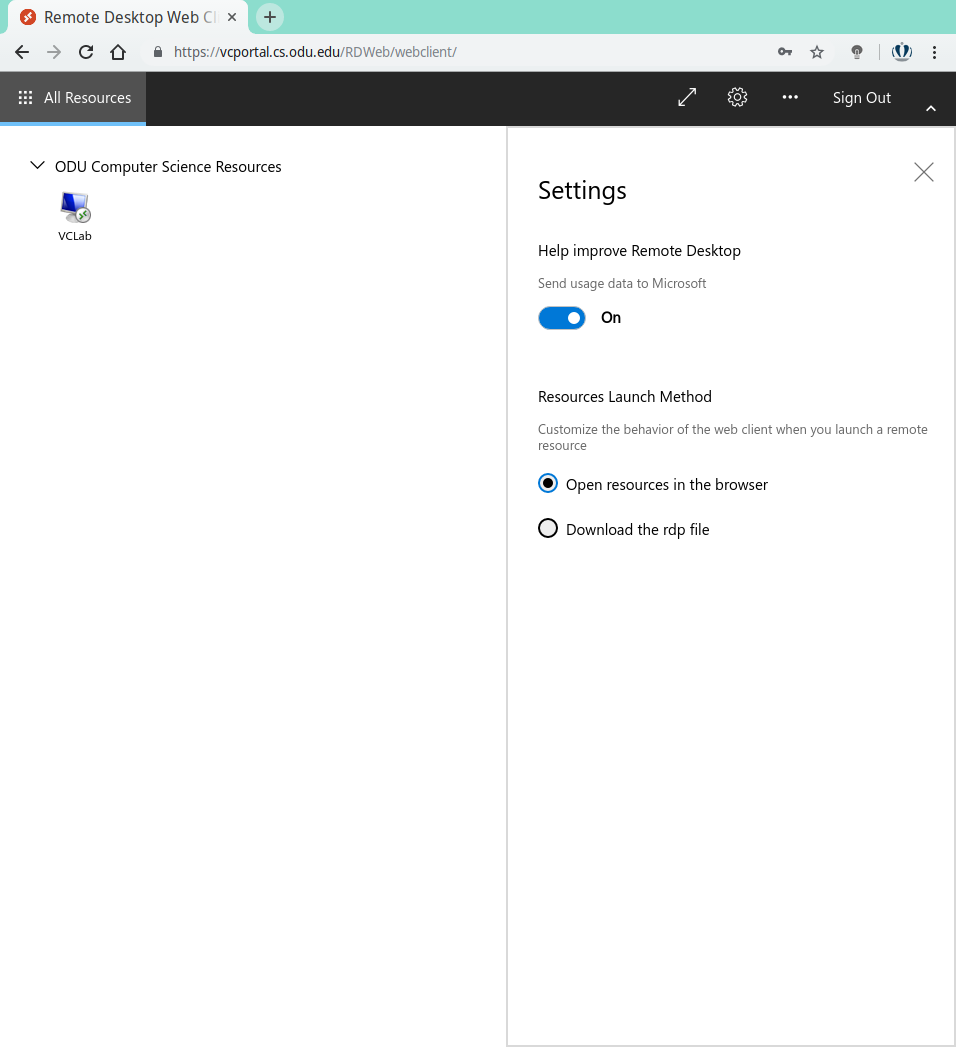Screen dimensions: 956x1047
Task: Click Send usage data to Microsoft text
Action: click(x=622, y=284)
